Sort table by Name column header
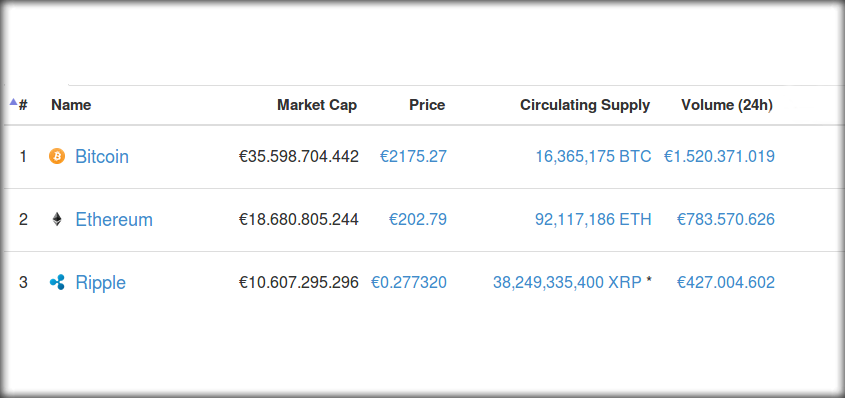845x398 pixels. coord(71,105)
